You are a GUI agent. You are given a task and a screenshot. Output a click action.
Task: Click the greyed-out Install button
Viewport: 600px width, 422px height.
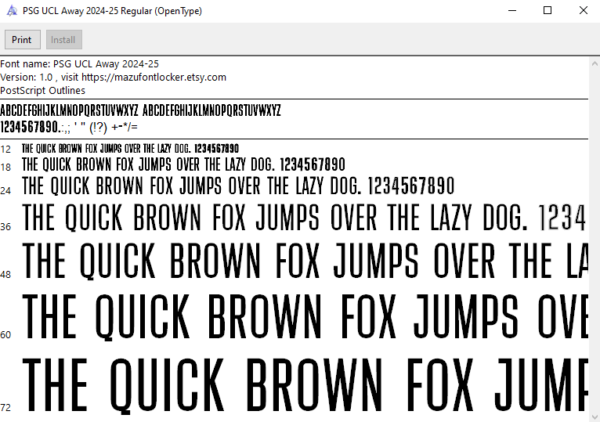point(64,40)
